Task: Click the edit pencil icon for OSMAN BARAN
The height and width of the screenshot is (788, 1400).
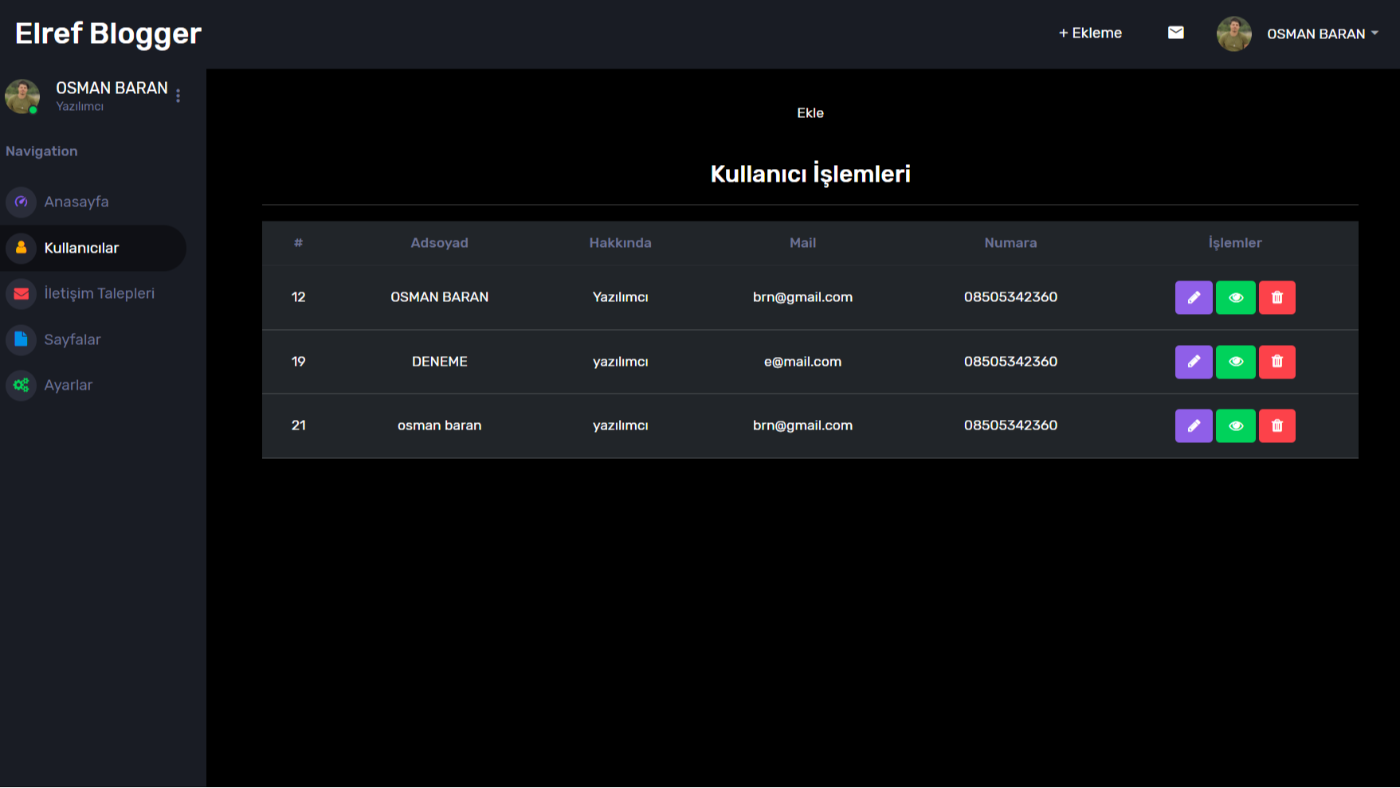Action: (1193, 298)
